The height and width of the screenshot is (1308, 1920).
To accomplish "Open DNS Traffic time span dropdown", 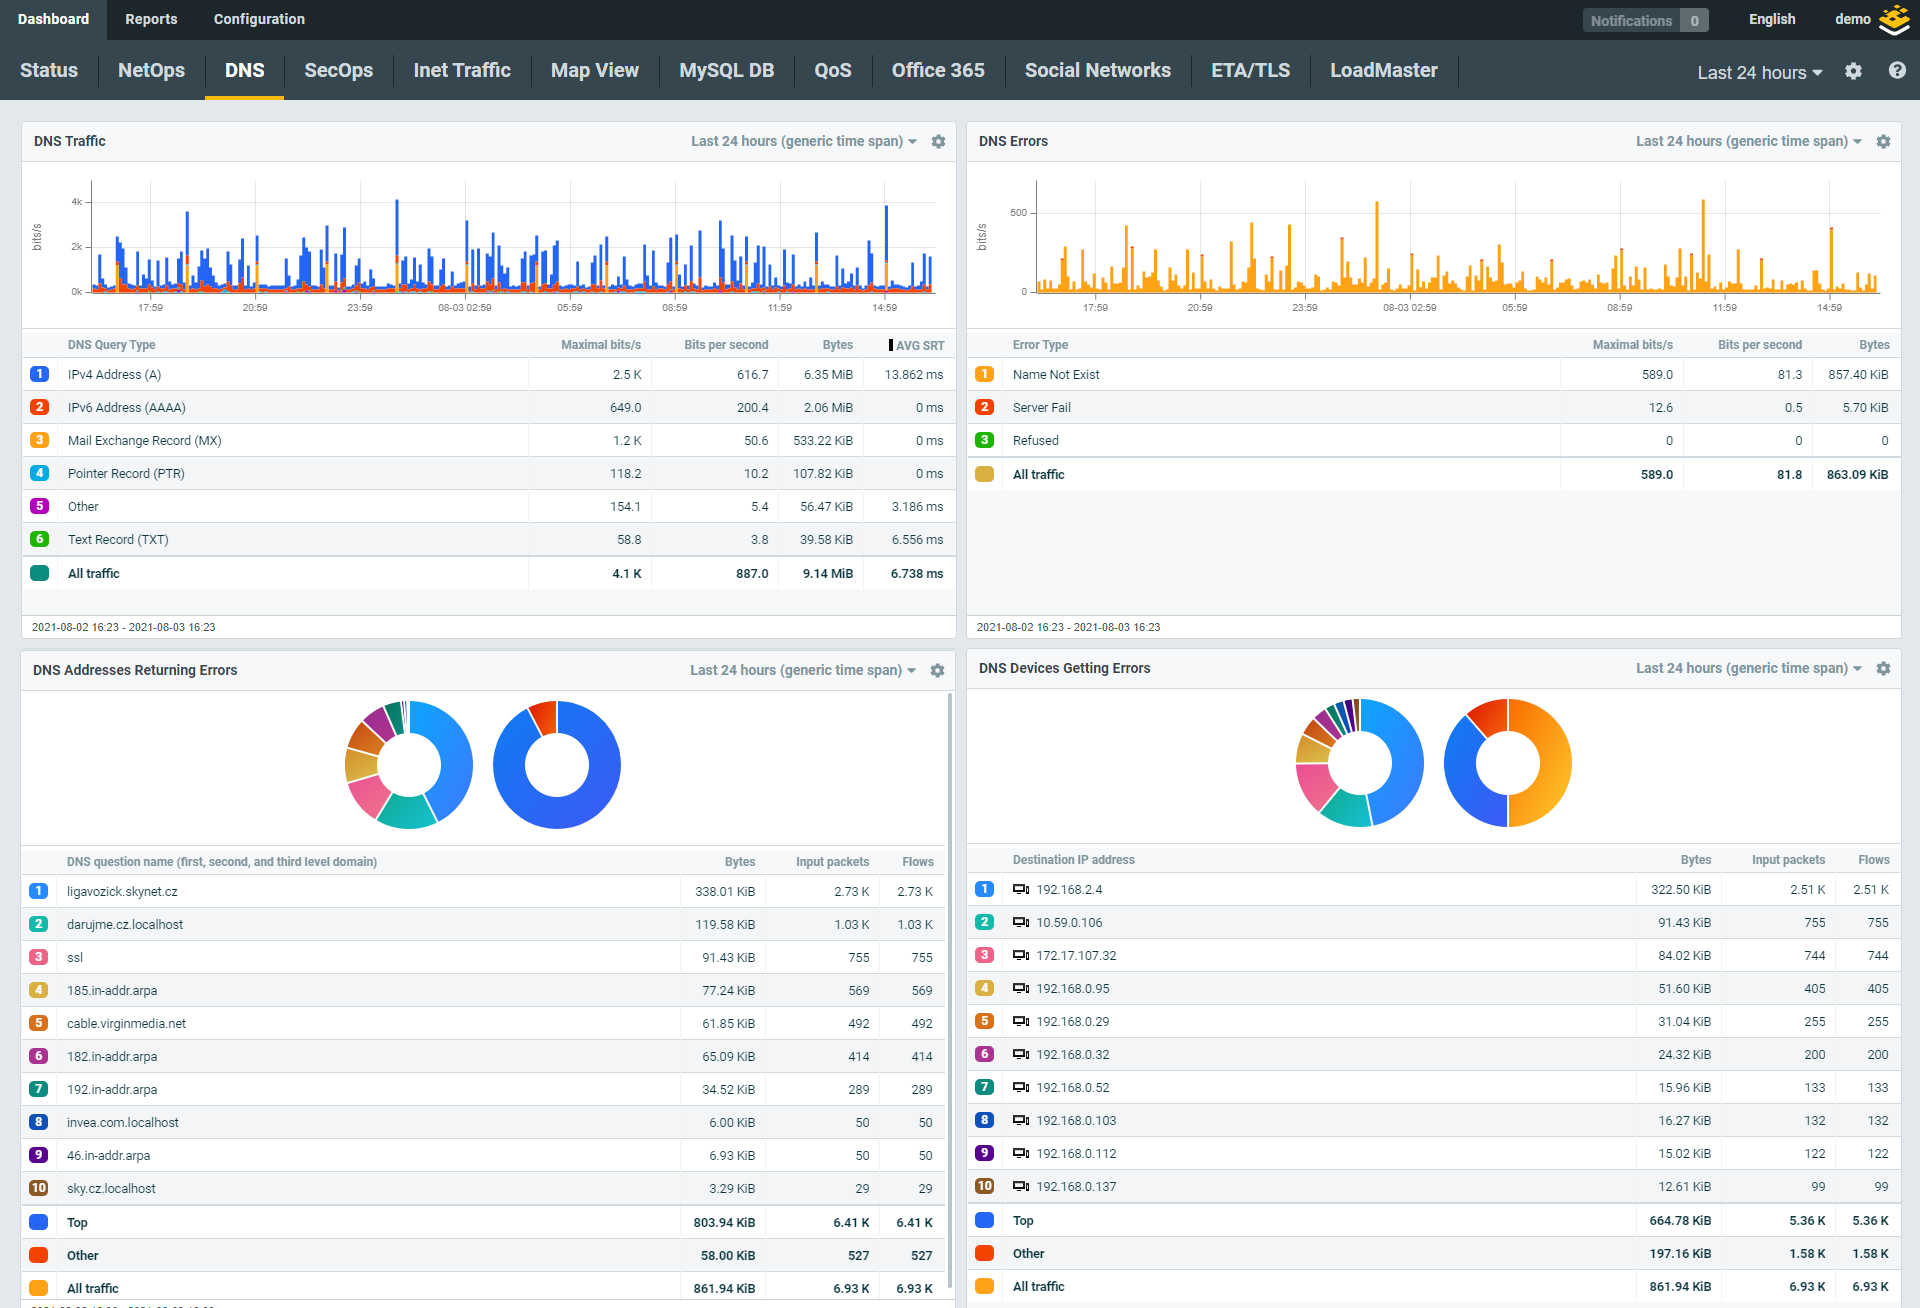I will 803,142.
